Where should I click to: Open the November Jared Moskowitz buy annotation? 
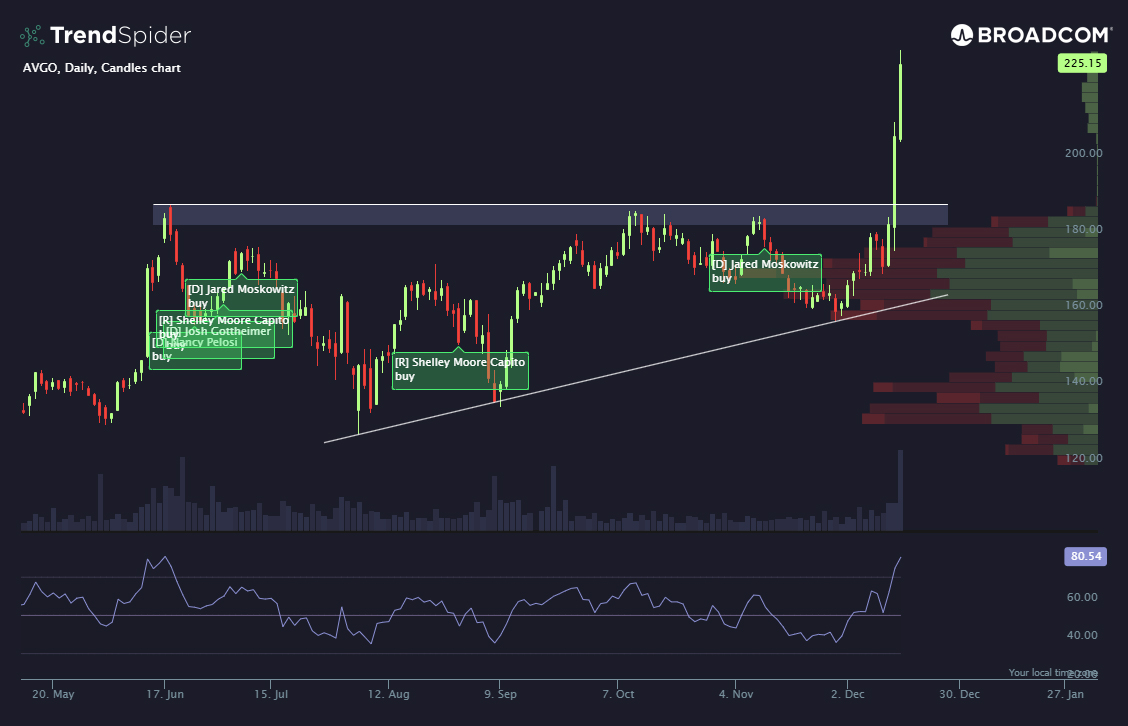click(765, 273)
